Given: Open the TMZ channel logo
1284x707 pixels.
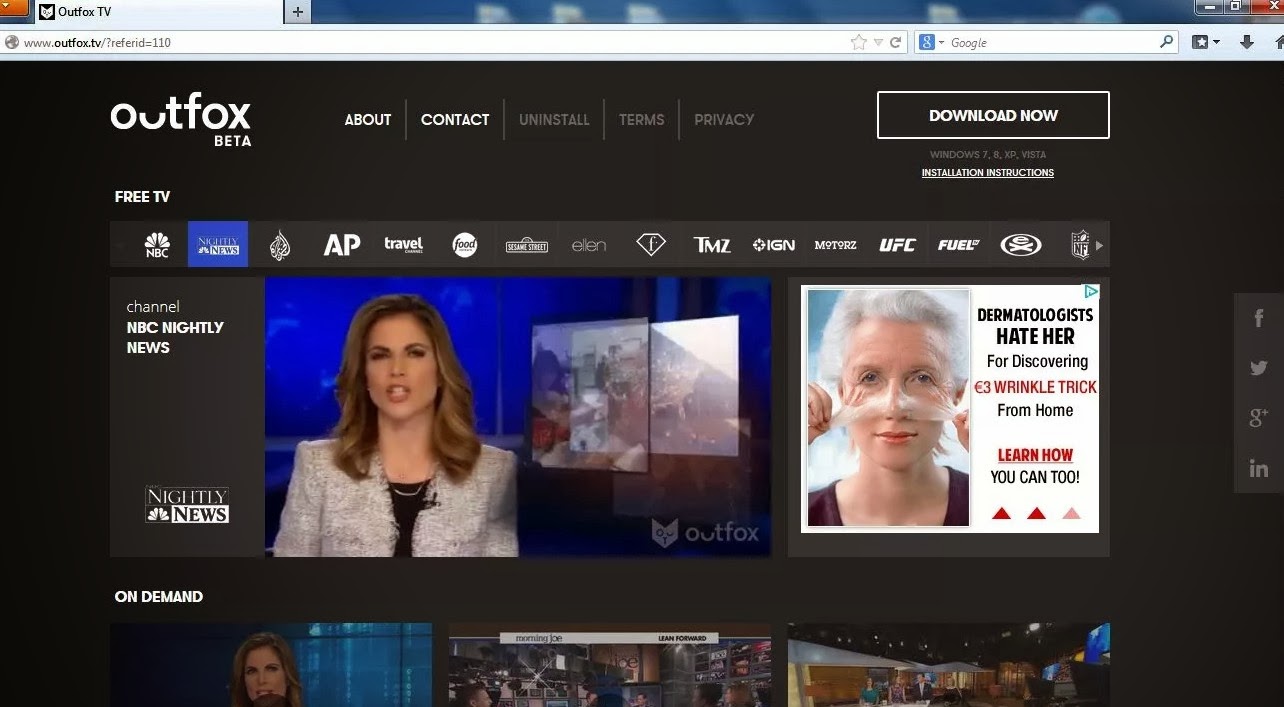Looking at the screenshot, I should [x=712, y=245].
